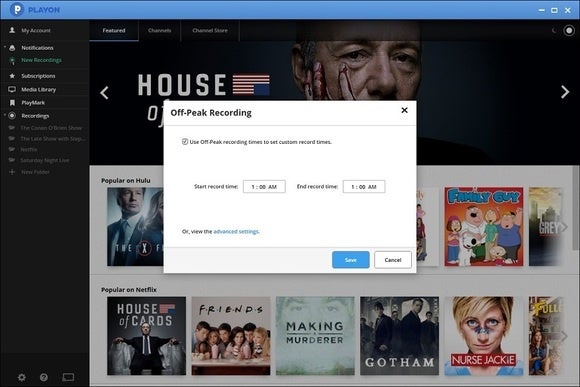
Task: Open Making a Murderer thumbnail
Action: tap(315, 336)
